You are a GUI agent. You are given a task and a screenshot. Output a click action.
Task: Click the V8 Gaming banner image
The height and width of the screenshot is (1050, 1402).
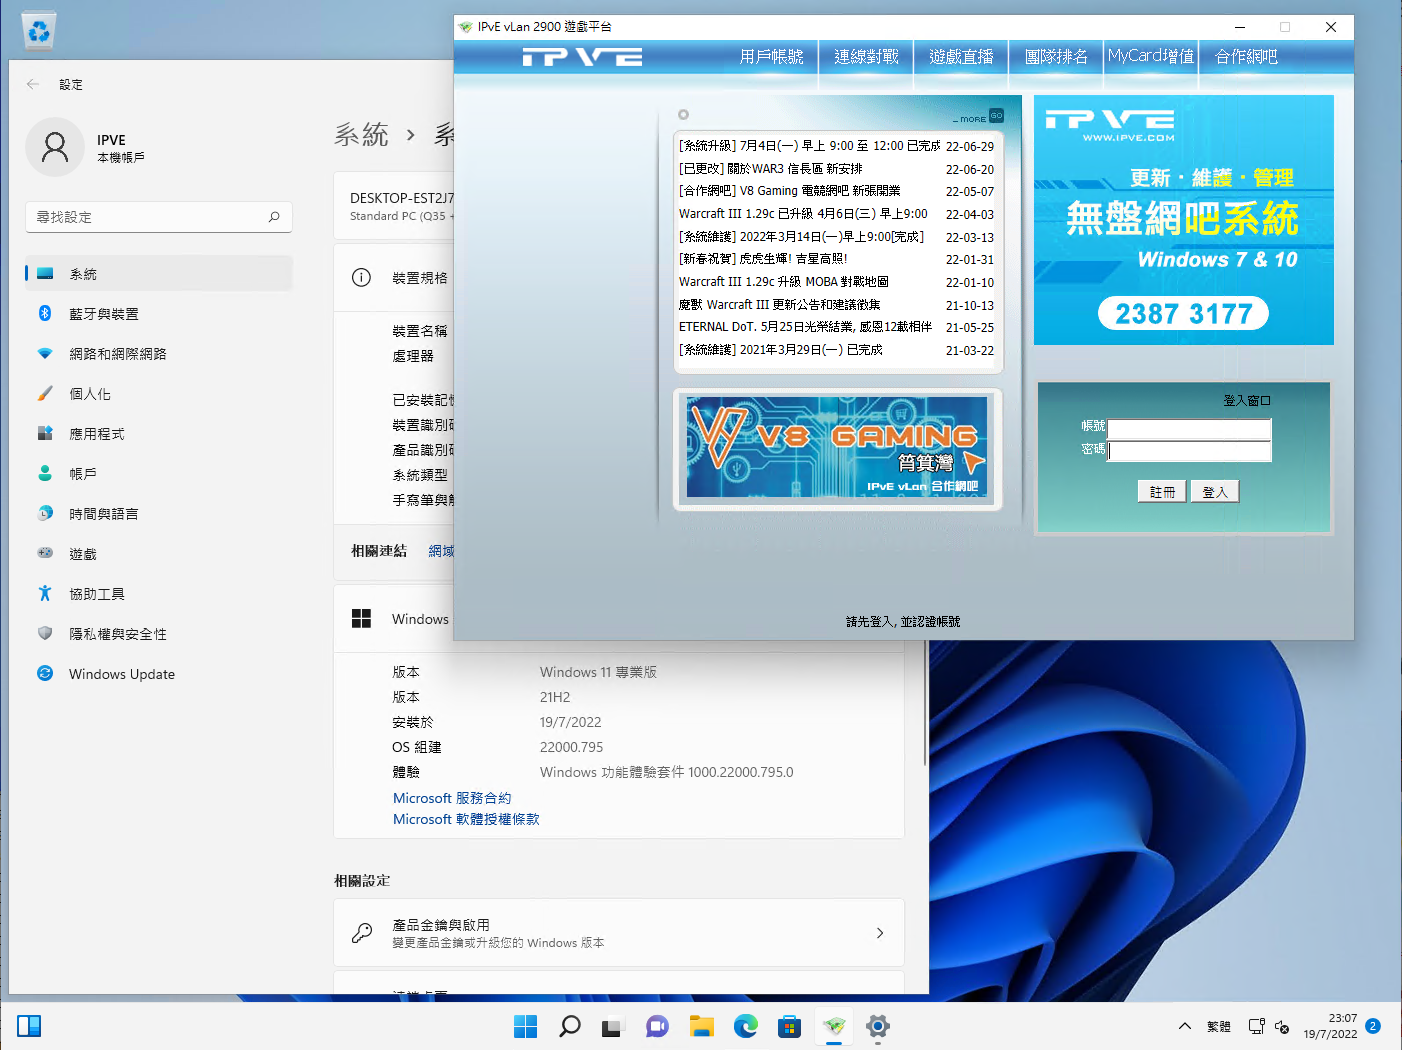[837, 448]
